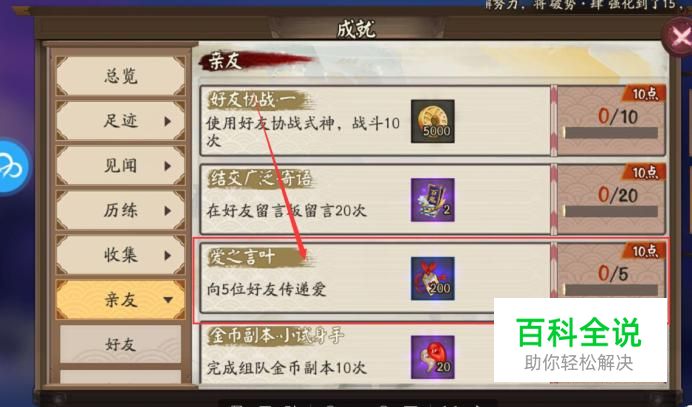Expand the 收集 category arrow
Screen dimensions: 692x407
click(167, 255)
